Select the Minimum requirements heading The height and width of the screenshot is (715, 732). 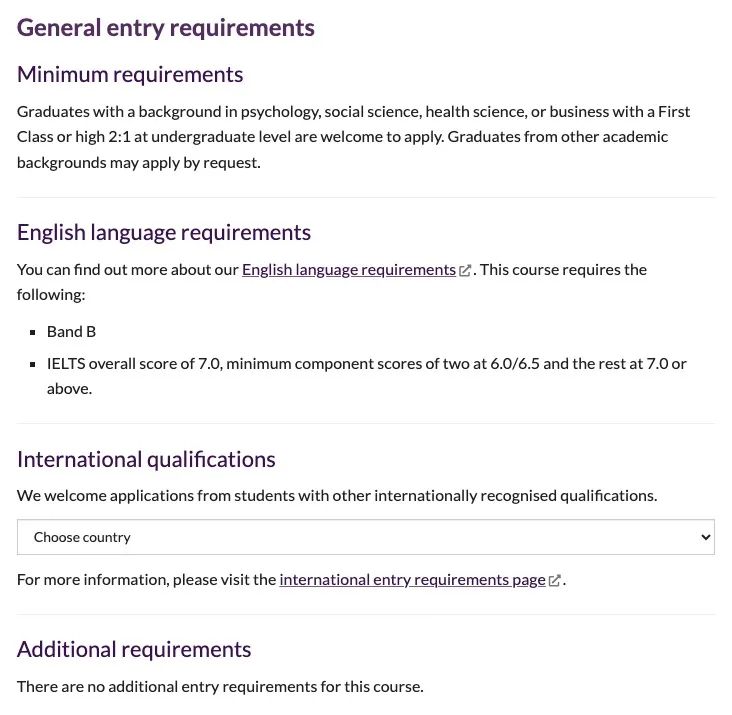(130, 75)
